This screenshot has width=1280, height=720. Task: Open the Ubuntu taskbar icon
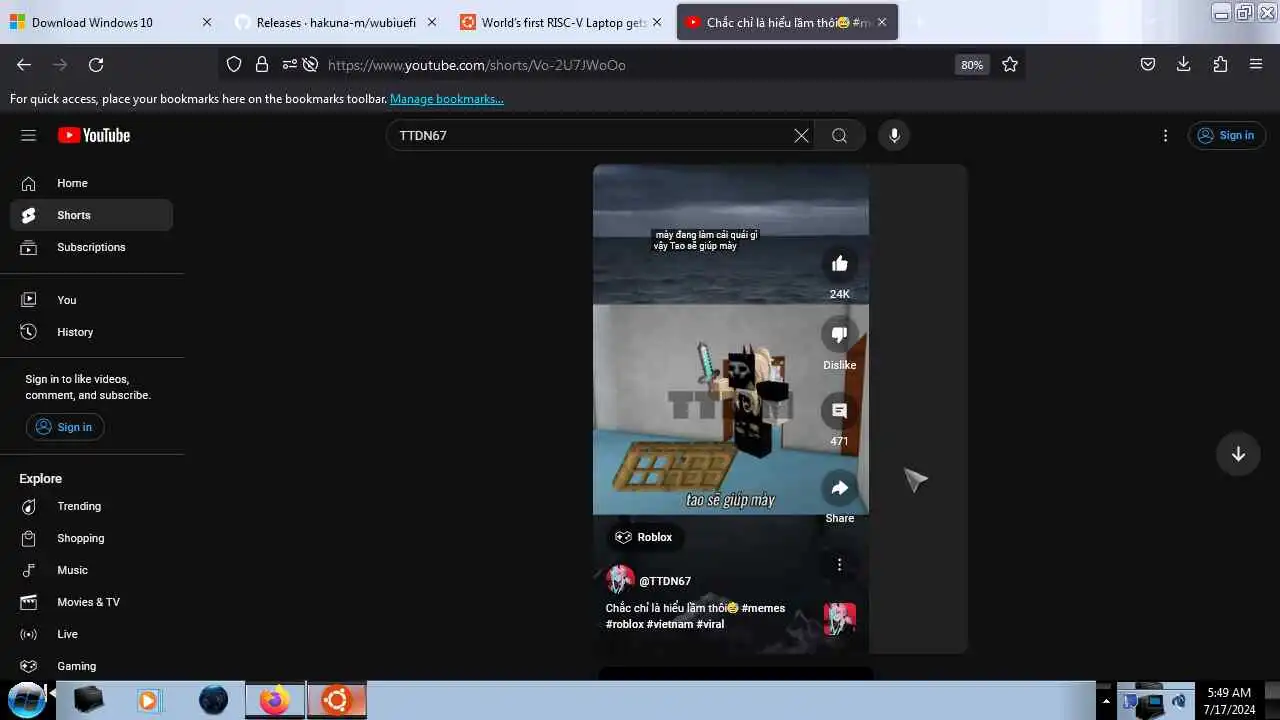pyautogui.click(x=337, y=700)
